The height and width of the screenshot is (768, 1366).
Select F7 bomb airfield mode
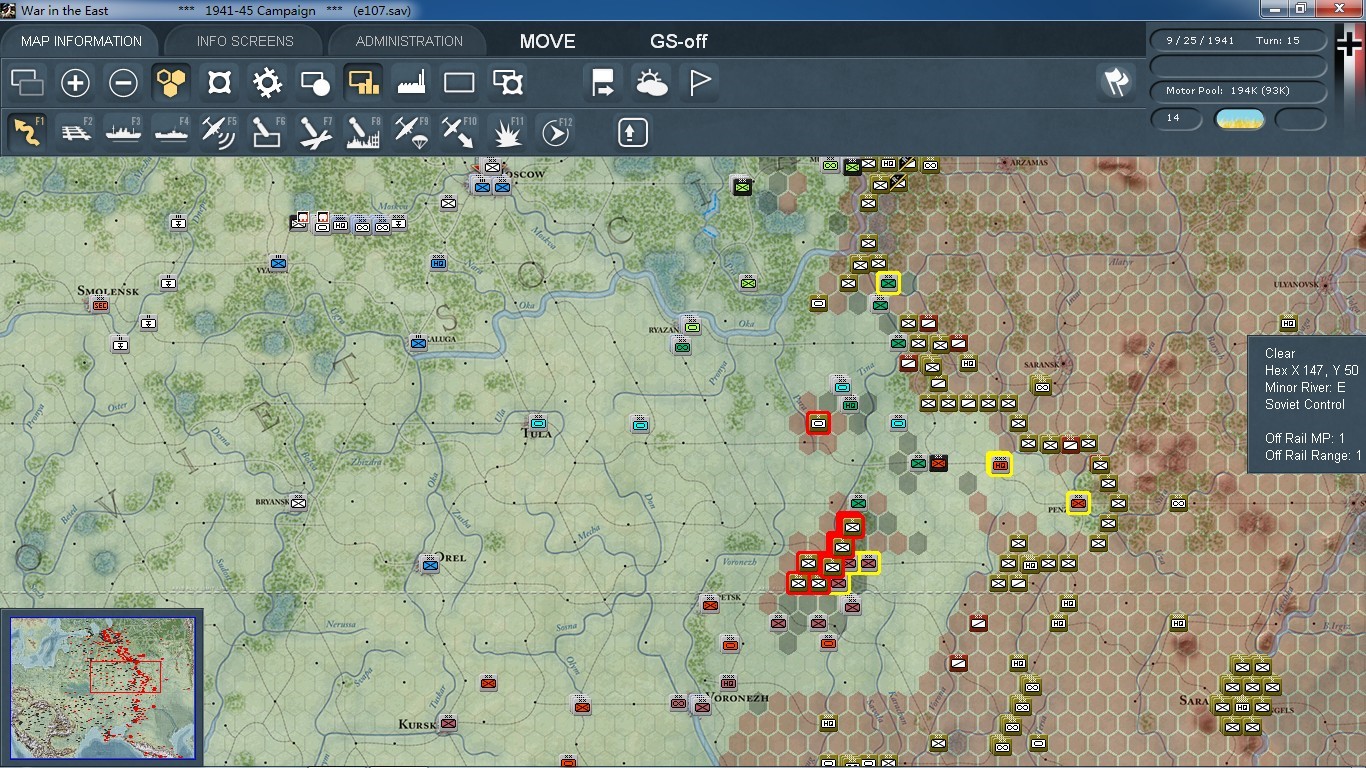coord(315,132)
